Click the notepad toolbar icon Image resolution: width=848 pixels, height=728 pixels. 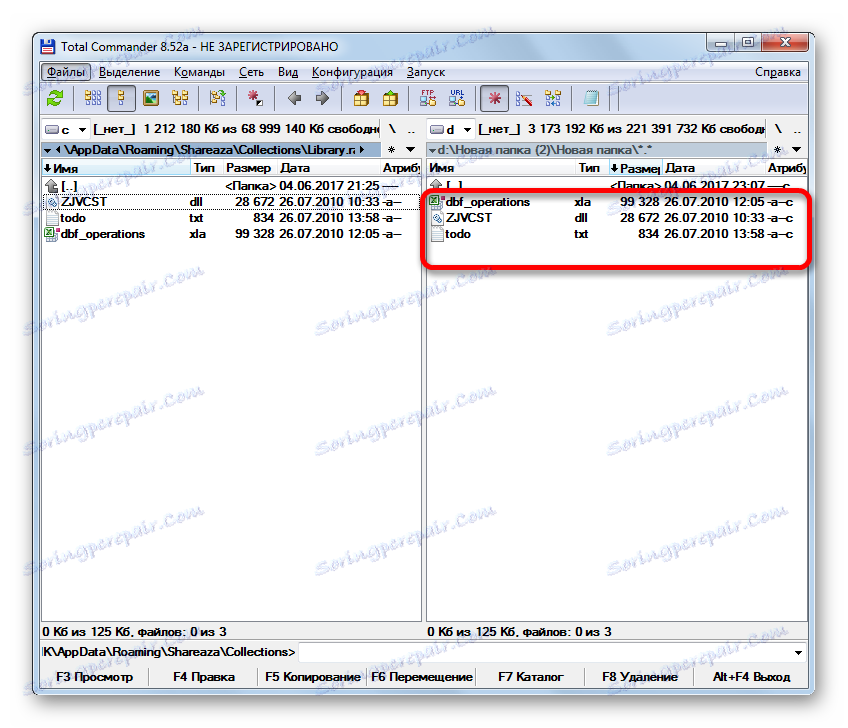[x=591, y=98]
